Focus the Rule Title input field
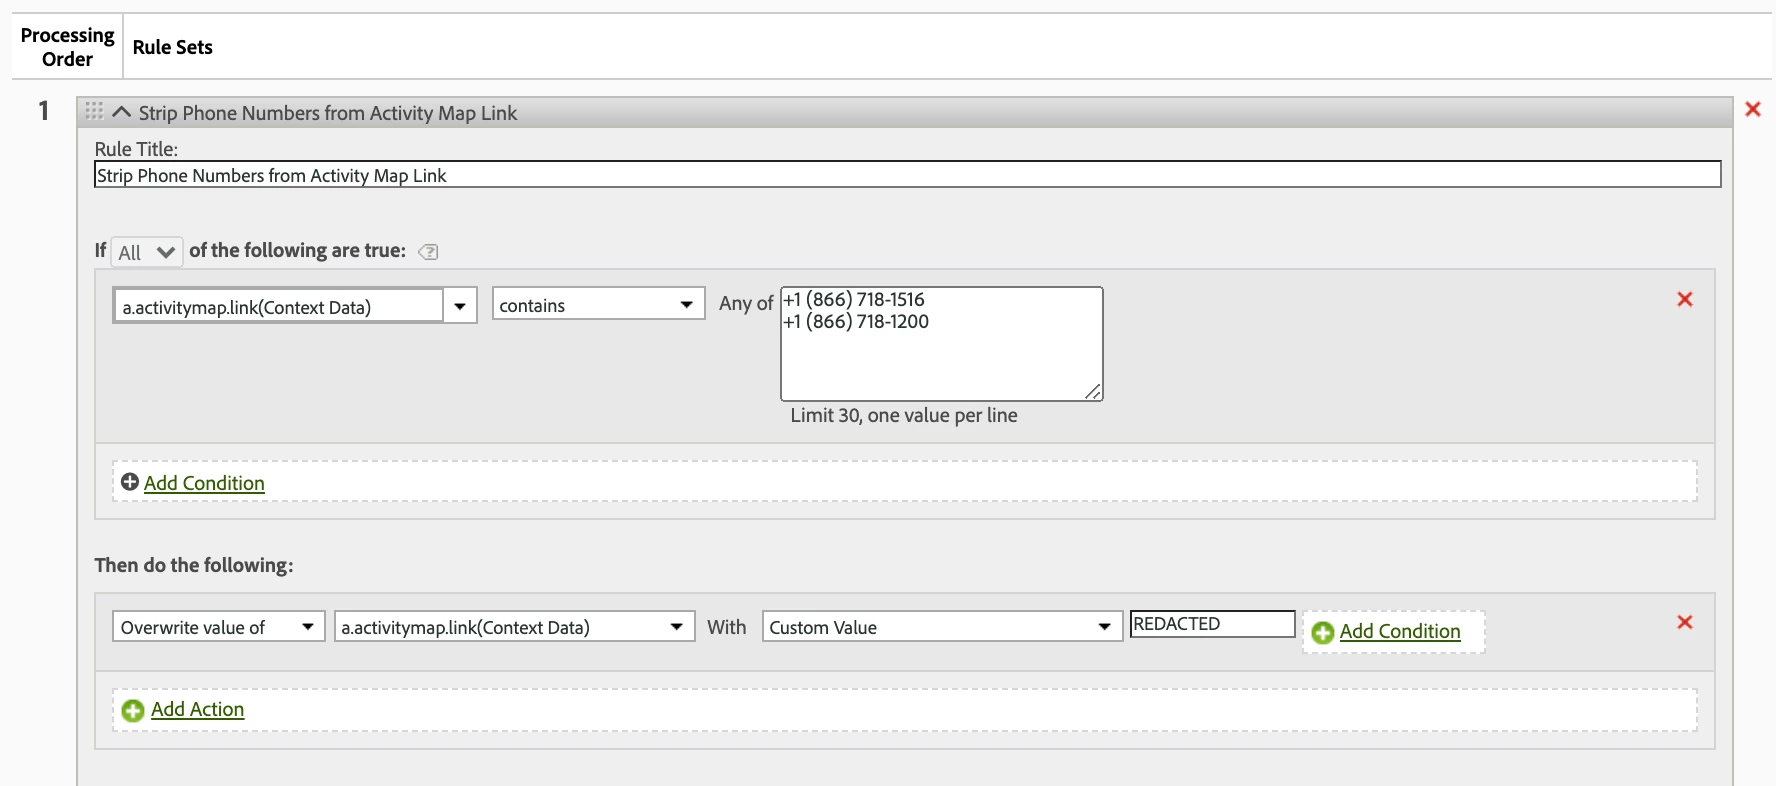The width and height of the screenshot is (1776, 786). (908, 175)
